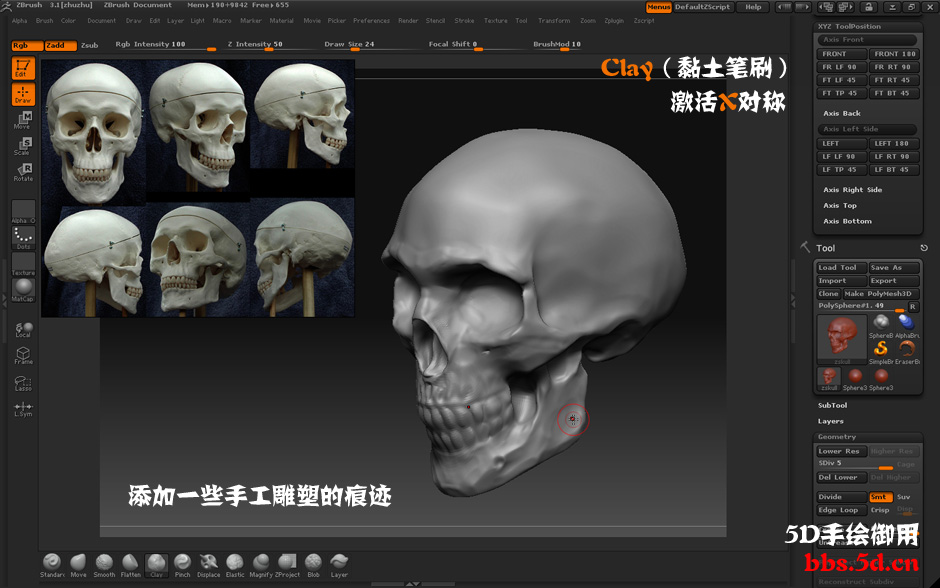940x588 pixels.
Task: Toggle the Crisp edges option
Action: tap(880, 510)
